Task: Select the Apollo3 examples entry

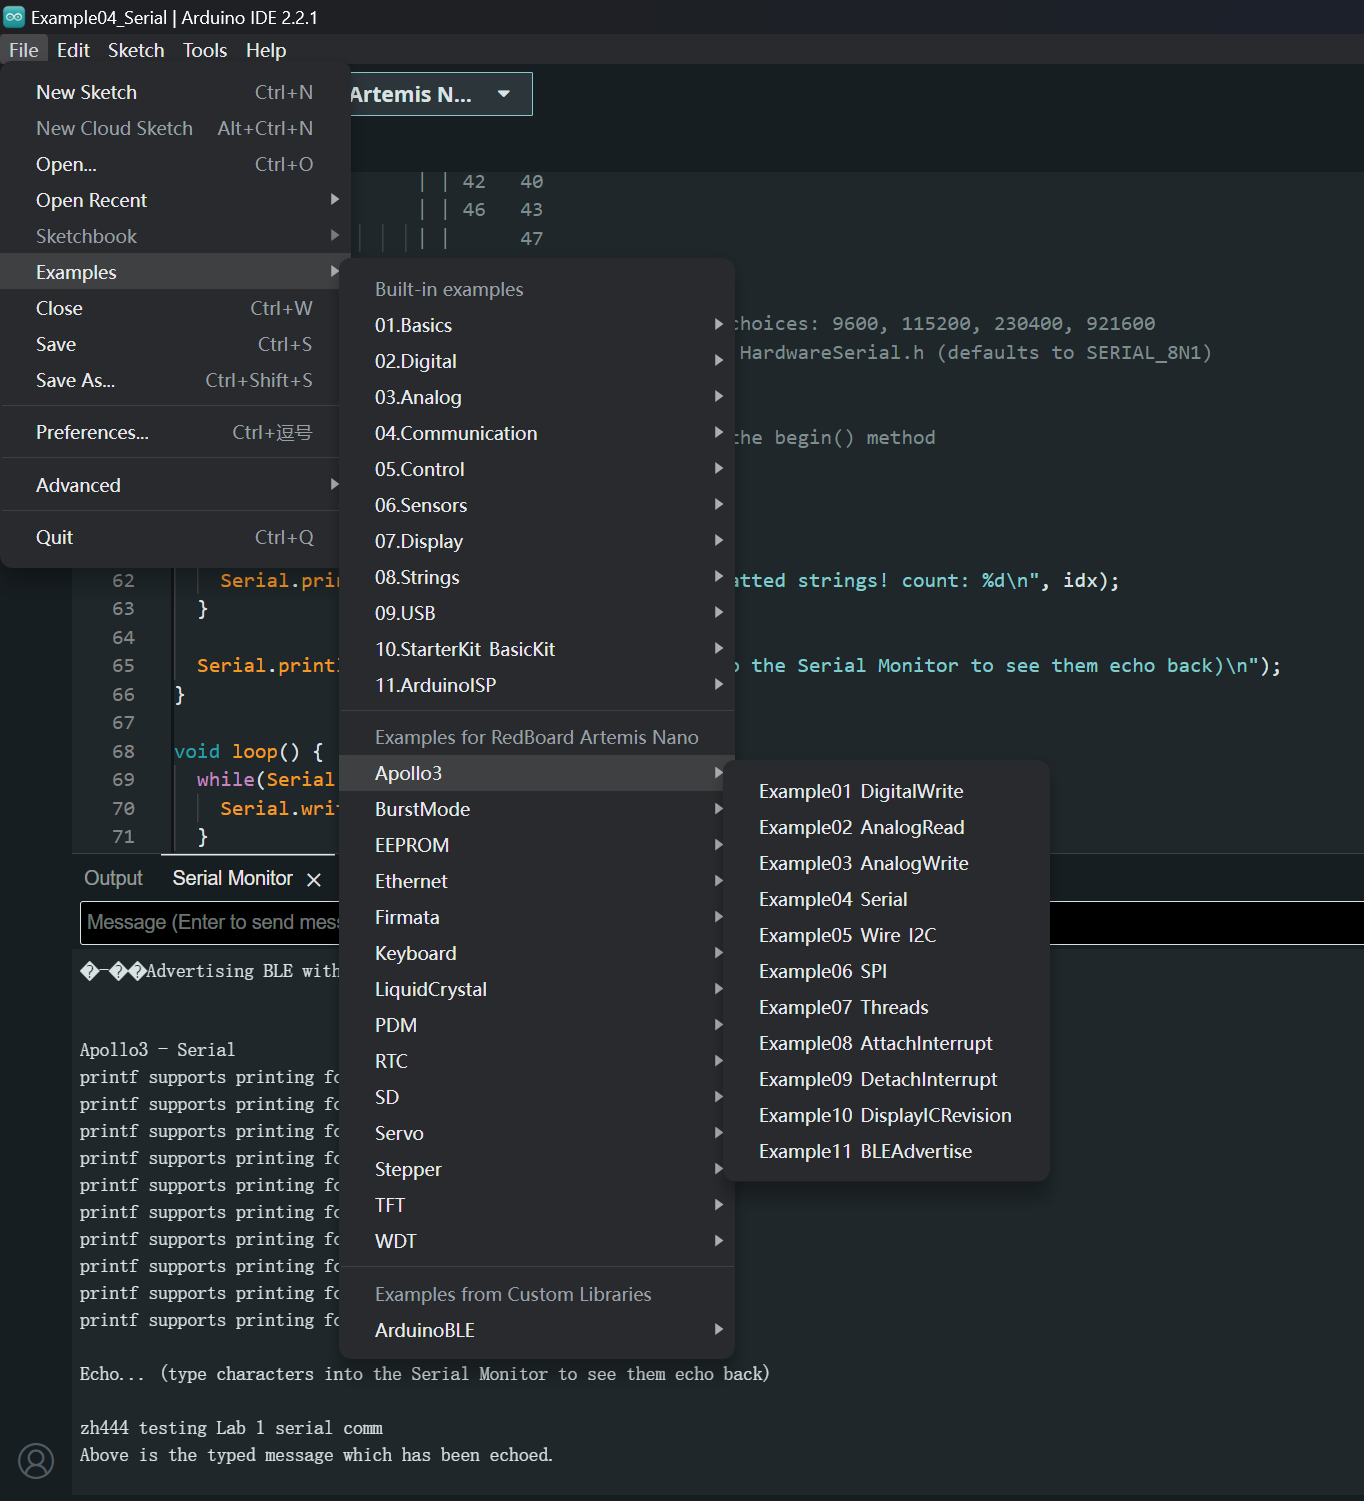Action: [x=537, y=773]
